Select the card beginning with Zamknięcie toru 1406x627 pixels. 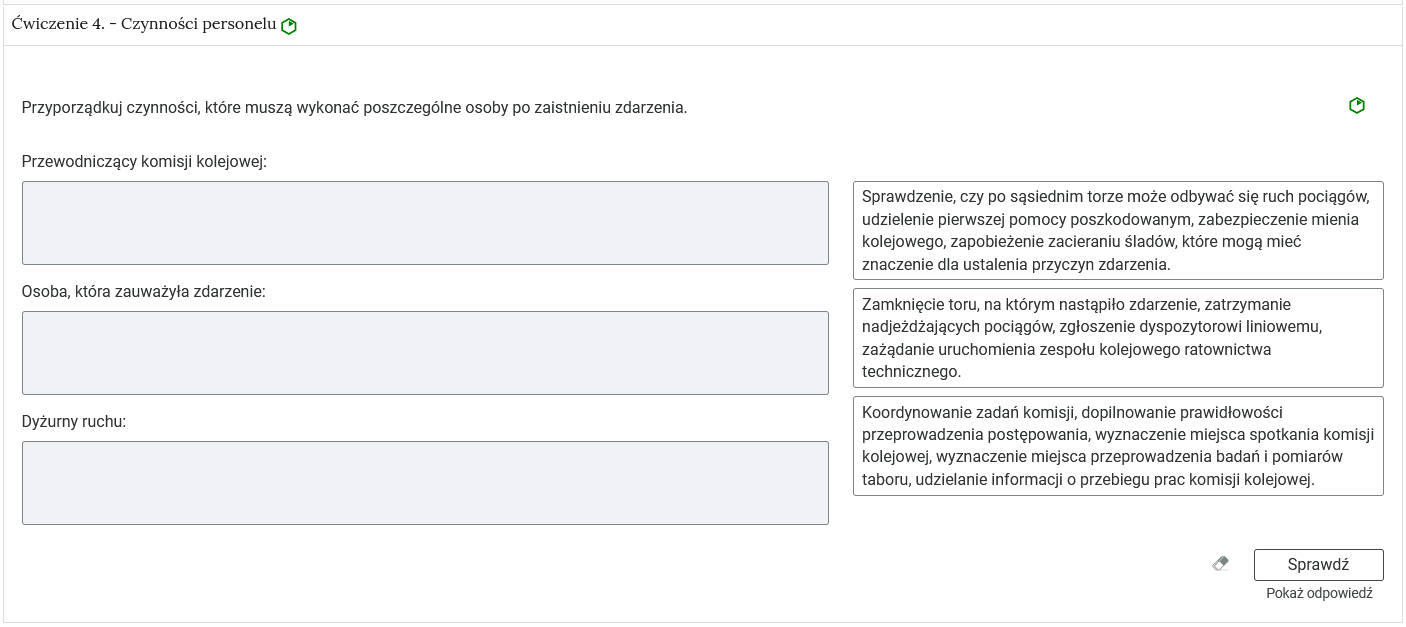tap(1118, 338)
